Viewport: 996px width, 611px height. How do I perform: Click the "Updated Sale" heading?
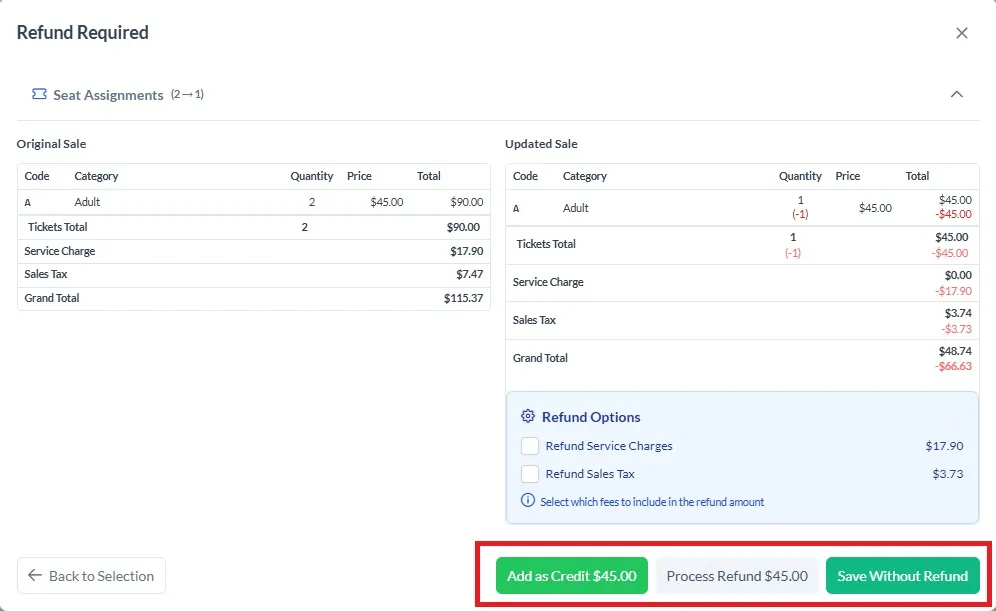tap(541, 144)
